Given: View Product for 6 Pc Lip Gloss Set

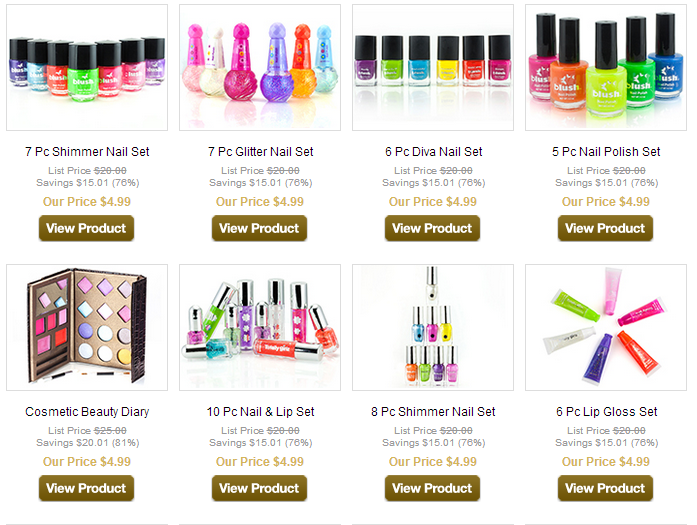Looking at the screenshot, I should pos(605,489).
